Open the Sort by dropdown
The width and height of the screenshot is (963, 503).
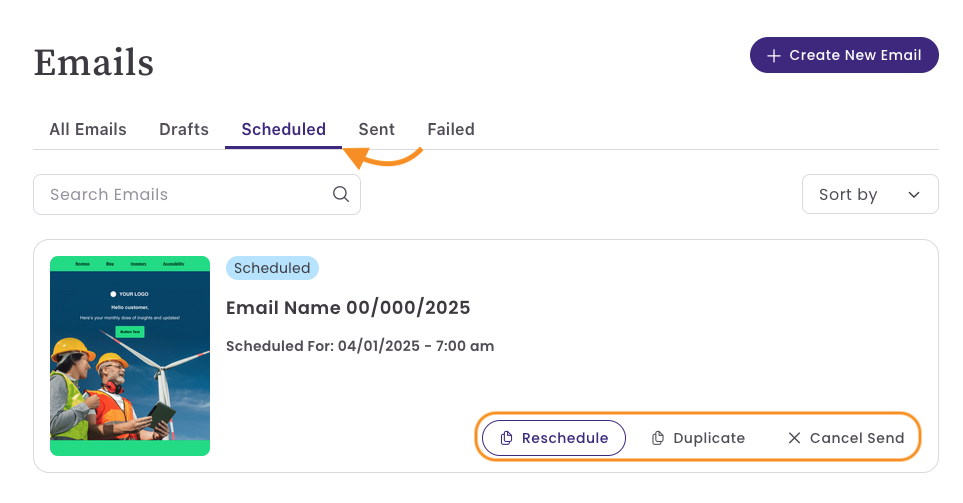[x=870, y=194]
